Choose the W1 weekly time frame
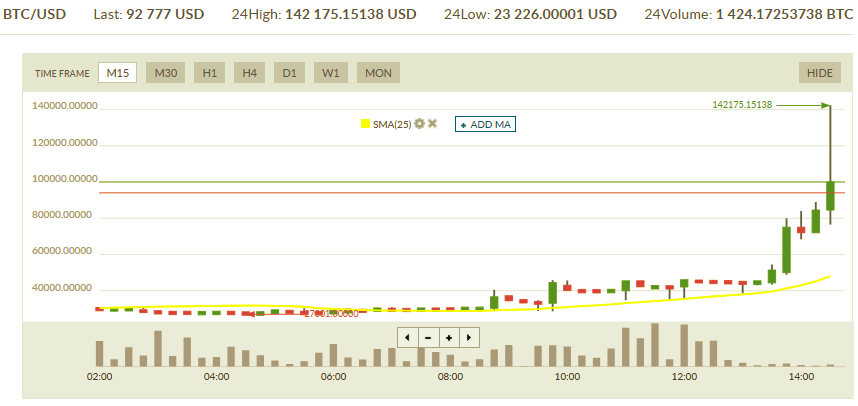This screenshot has height=406, width=858. point(330,73)
